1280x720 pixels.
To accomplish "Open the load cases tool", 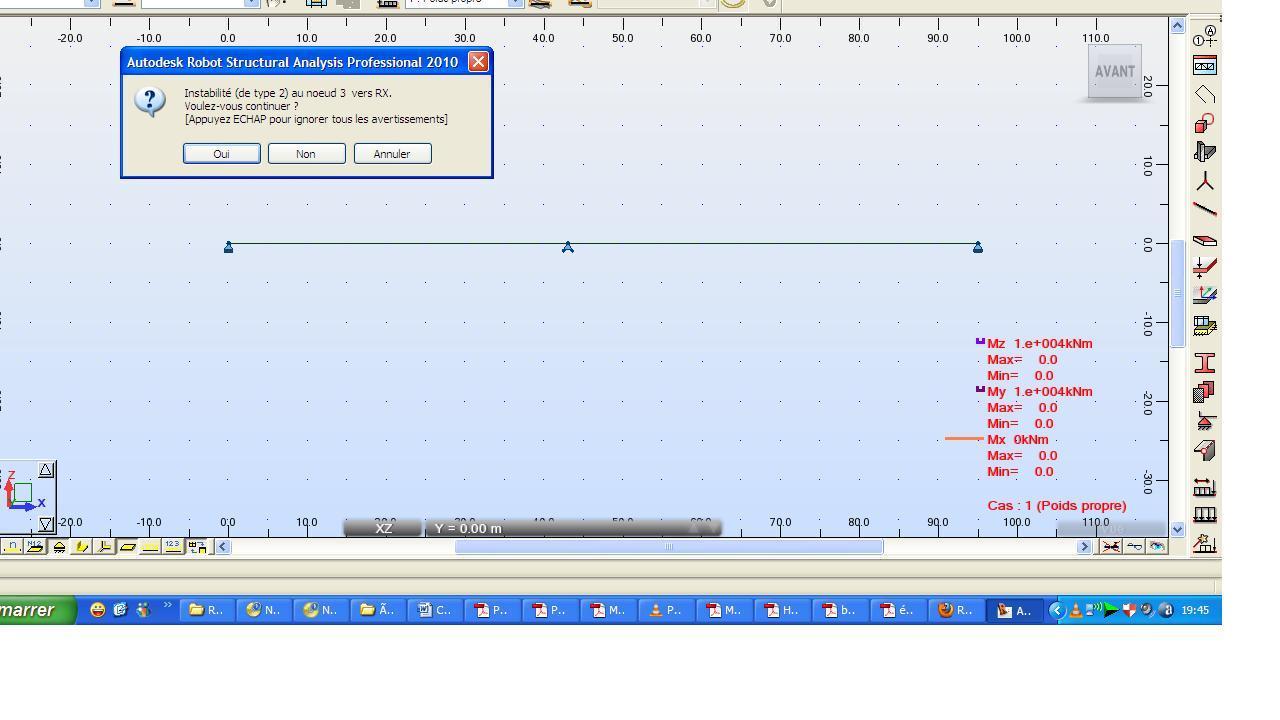I will (1205, 487).
